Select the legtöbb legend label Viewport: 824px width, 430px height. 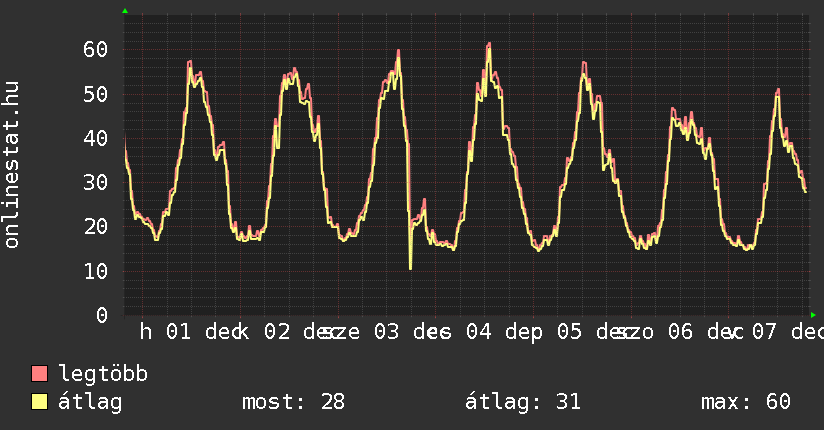(x=103, y=374)
